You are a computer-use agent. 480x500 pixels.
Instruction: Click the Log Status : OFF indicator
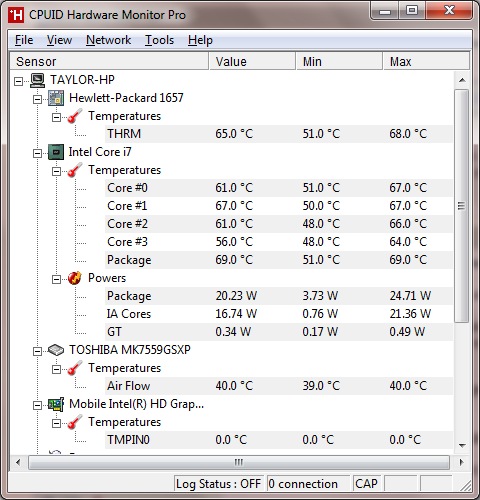tap(219, 484)
